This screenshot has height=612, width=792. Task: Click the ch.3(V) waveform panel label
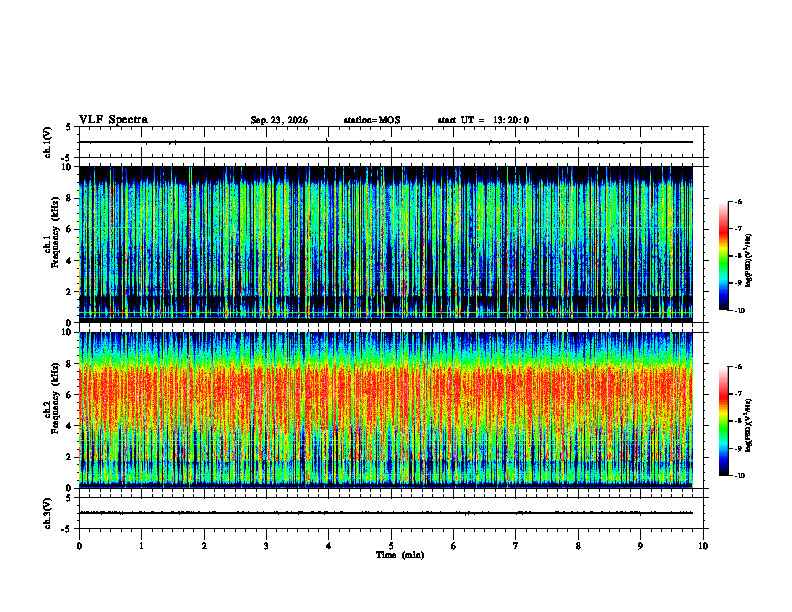pos(48,513)
